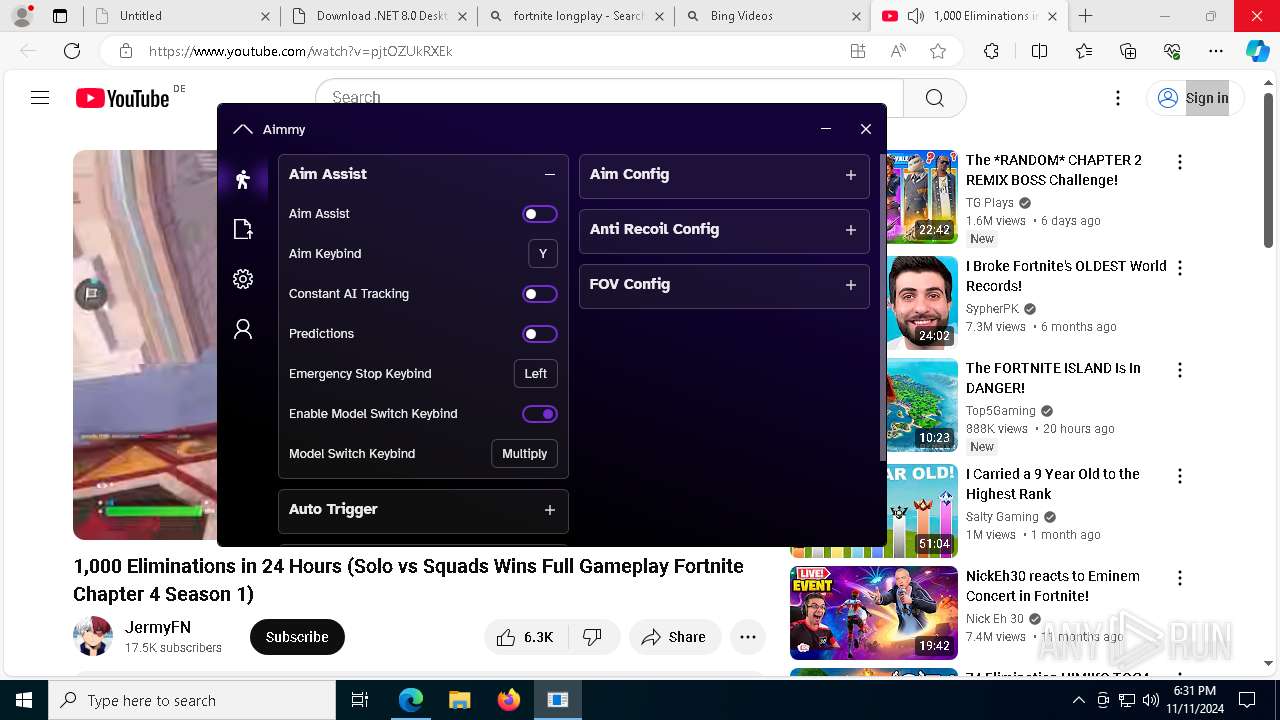Click Windows Start button
1280x720 pixels.
pos(24,700)
